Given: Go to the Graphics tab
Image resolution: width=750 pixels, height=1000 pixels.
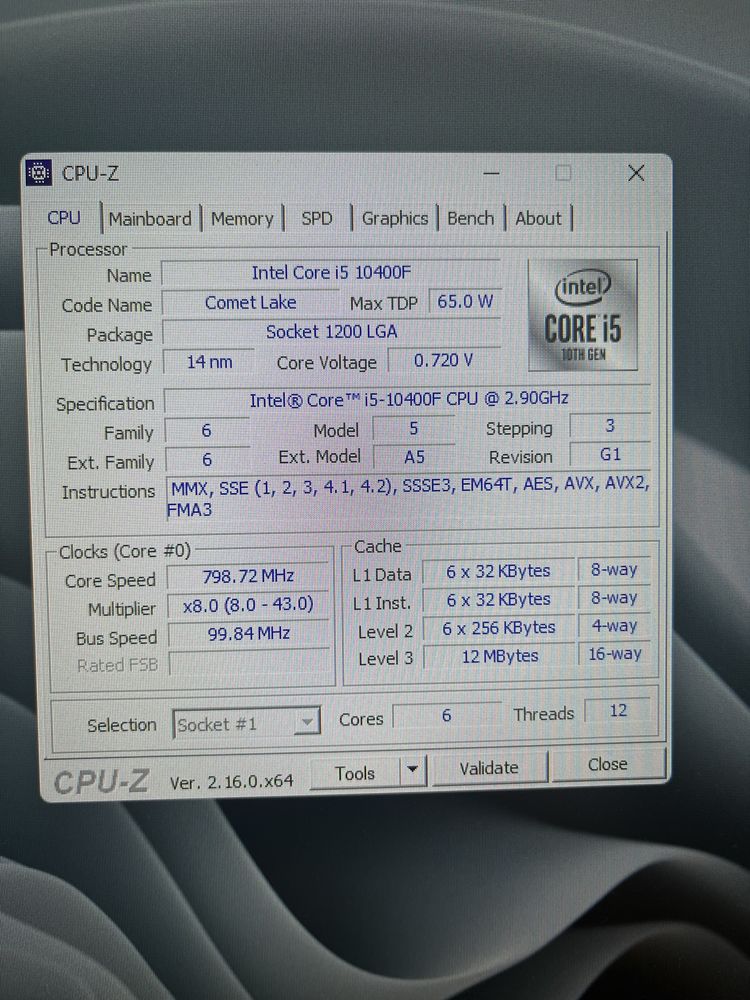Looking at the screenshot, I should point(395,218).
